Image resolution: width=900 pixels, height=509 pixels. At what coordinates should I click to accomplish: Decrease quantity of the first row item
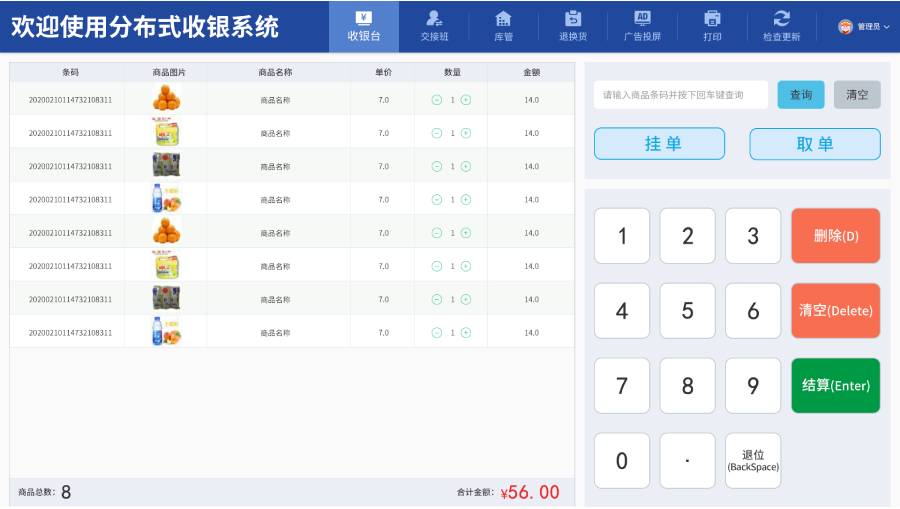(437, 100)
